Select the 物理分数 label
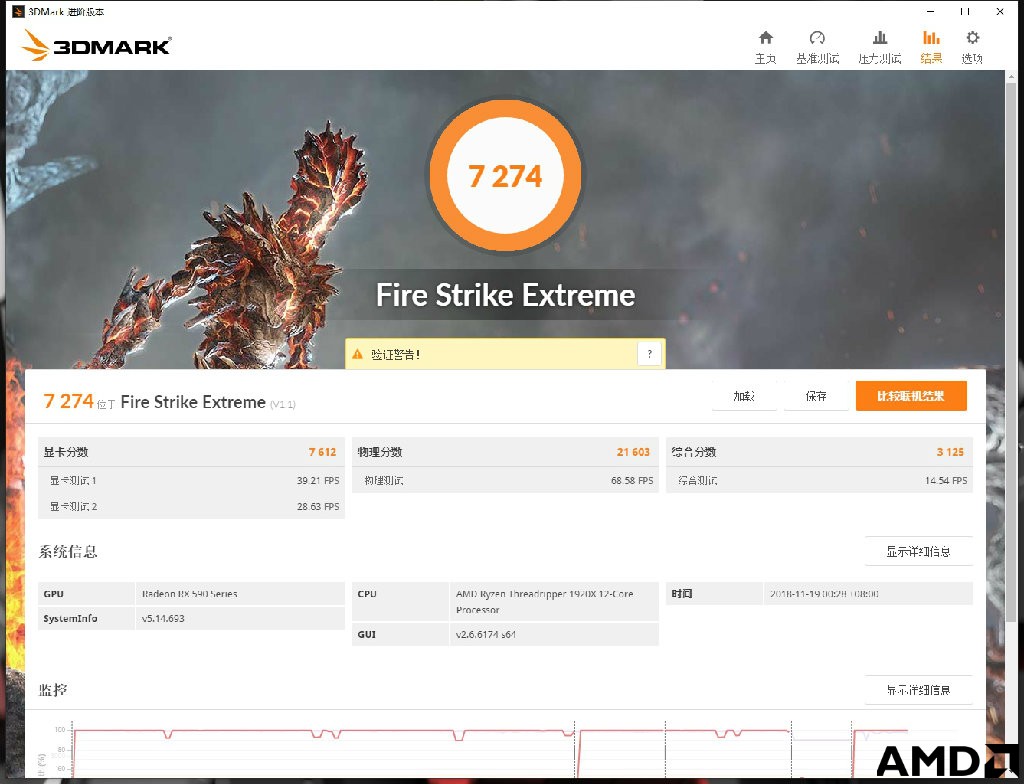This screenshot has width=1024, height=784. coord(380,452)
